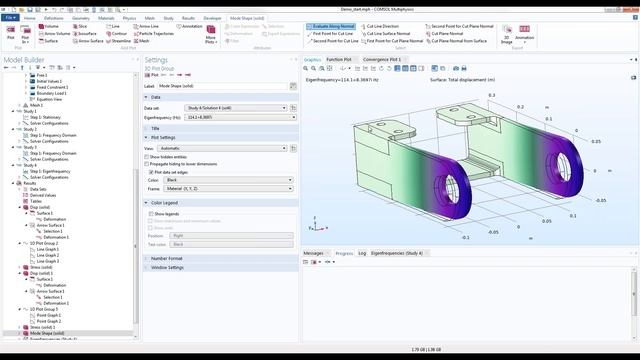The height and width of the screenshot is (360, 640).
Task: Select Second Point for Cut Line
Action: tap(332, 41)
